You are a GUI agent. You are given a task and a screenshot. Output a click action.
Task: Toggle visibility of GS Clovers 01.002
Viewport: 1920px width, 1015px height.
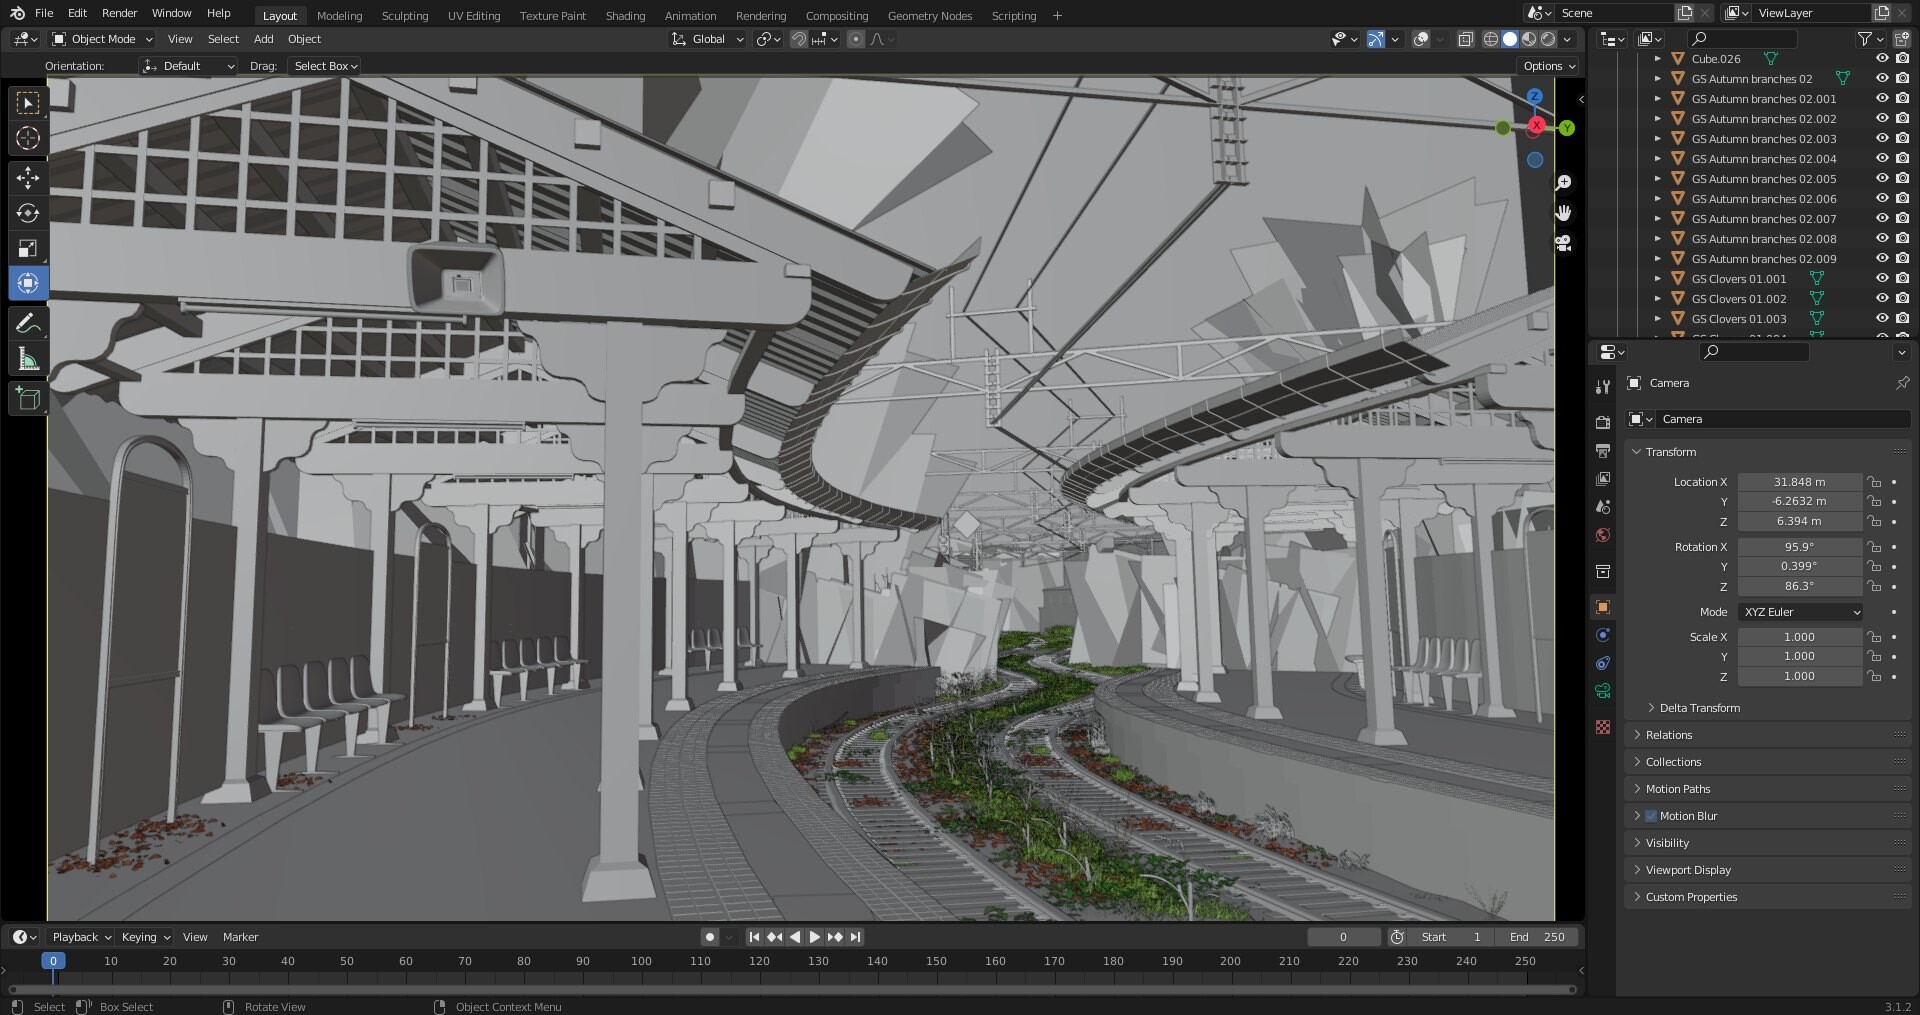(x=1881, y=299)
